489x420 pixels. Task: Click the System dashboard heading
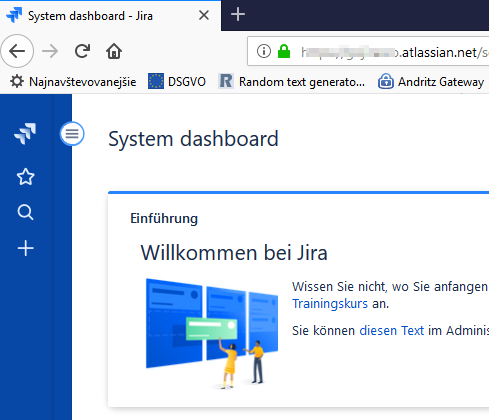point(193,139)
